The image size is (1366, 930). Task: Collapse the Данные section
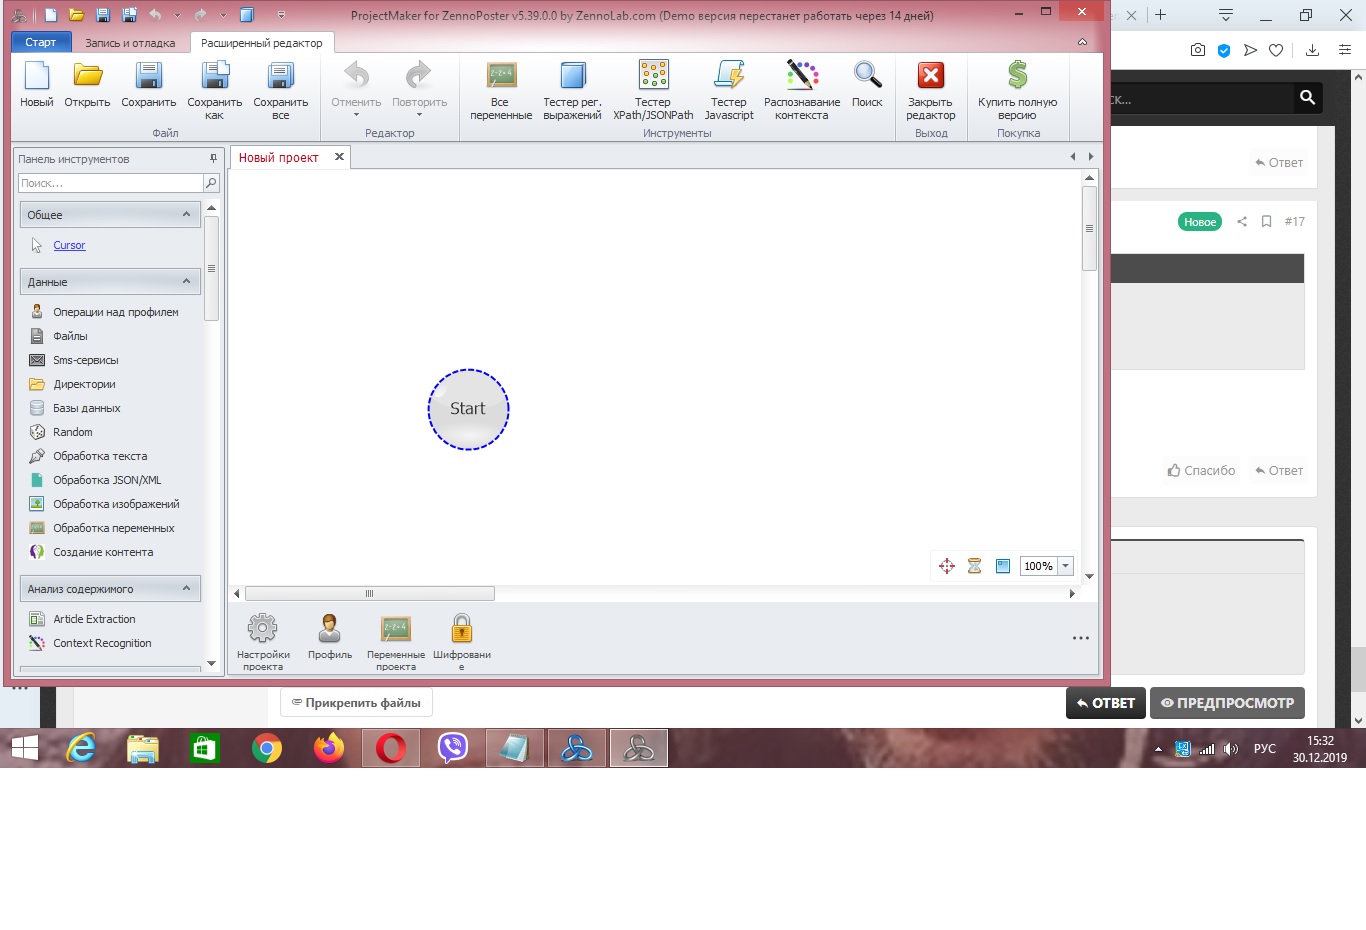coord(186,282)
